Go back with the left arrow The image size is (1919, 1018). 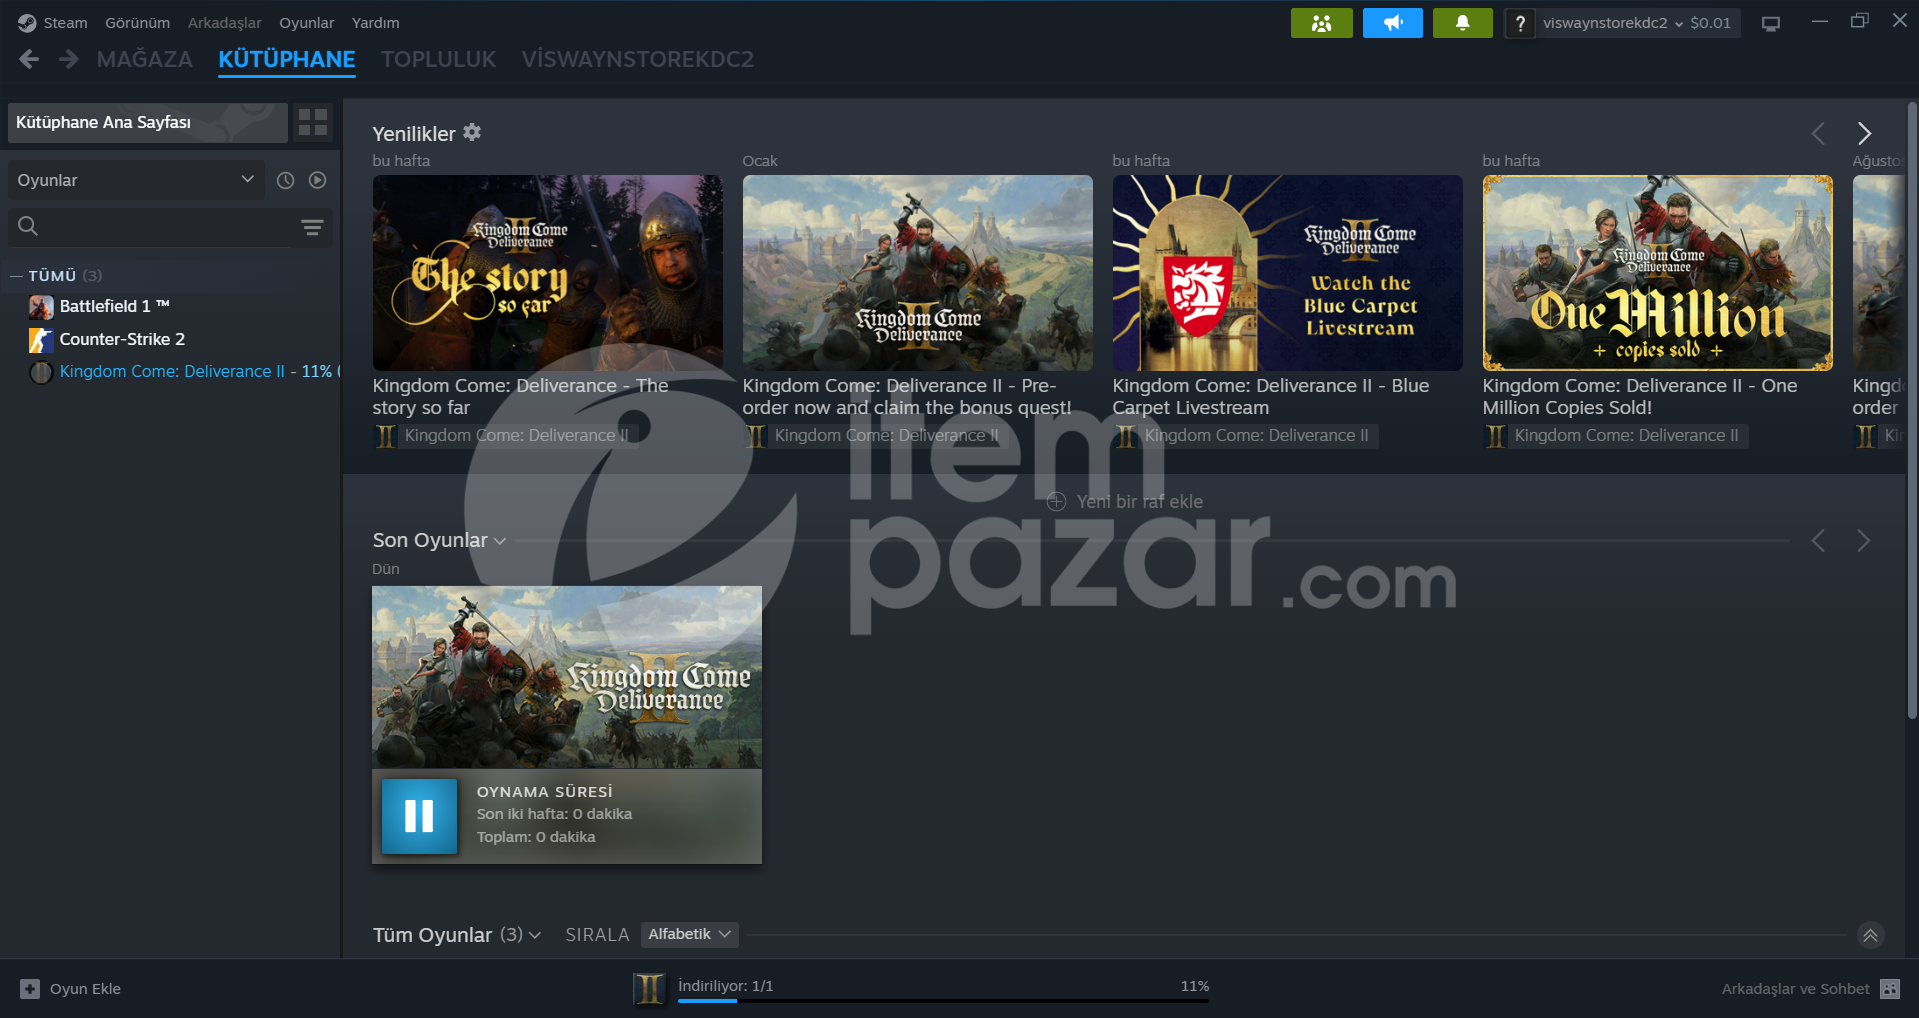coord(29,59)
